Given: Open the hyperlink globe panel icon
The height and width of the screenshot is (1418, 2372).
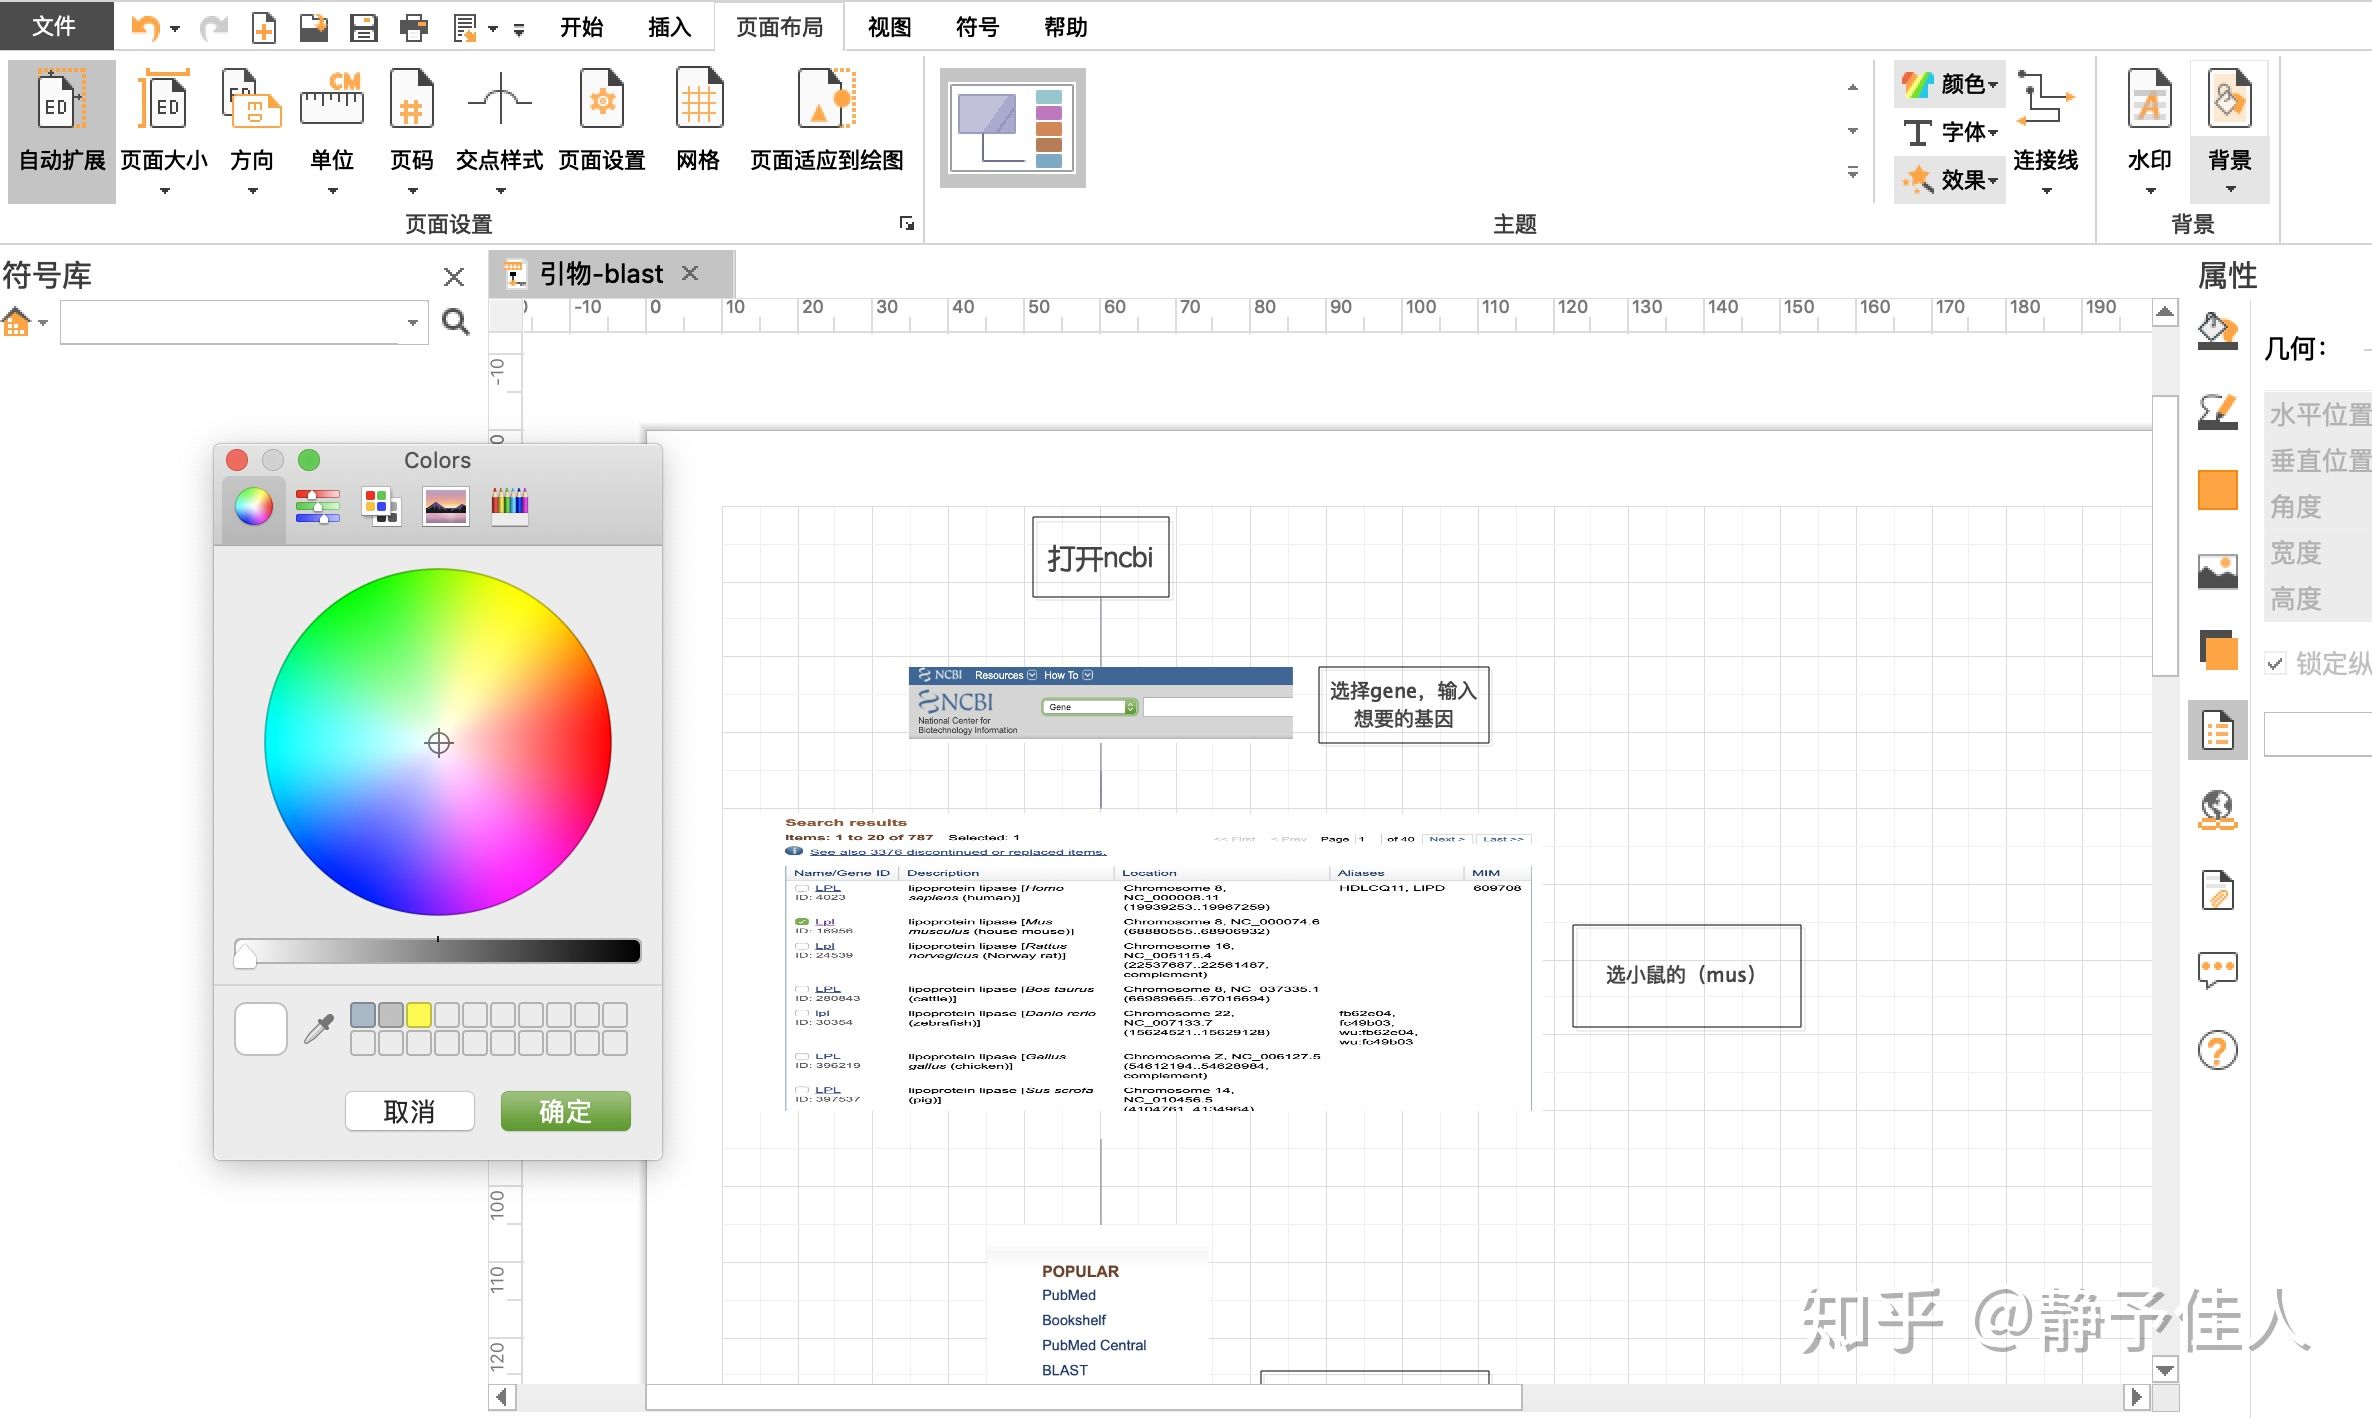Looking at the screenshot, I should point(2217,810).
